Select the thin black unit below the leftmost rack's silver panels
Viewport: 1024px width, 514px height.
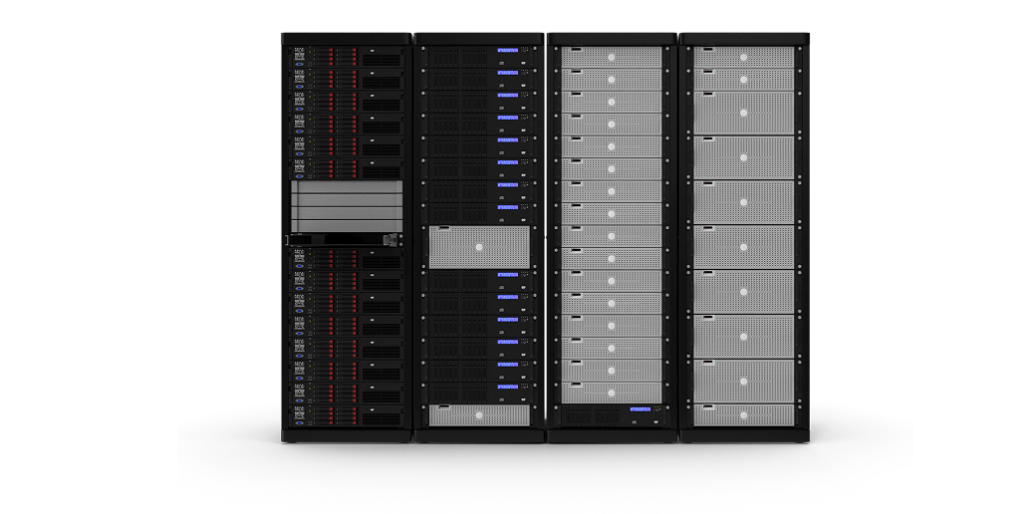(x=345, y=239)
